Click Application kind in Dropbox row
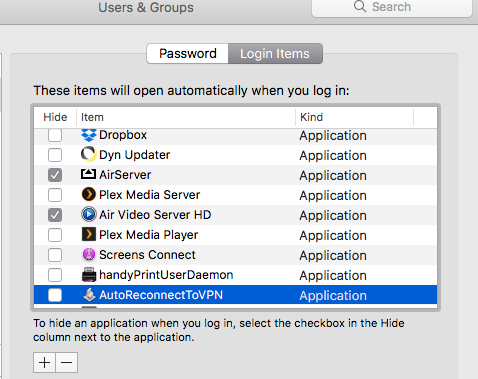478x379 pixels. [333, 136]
